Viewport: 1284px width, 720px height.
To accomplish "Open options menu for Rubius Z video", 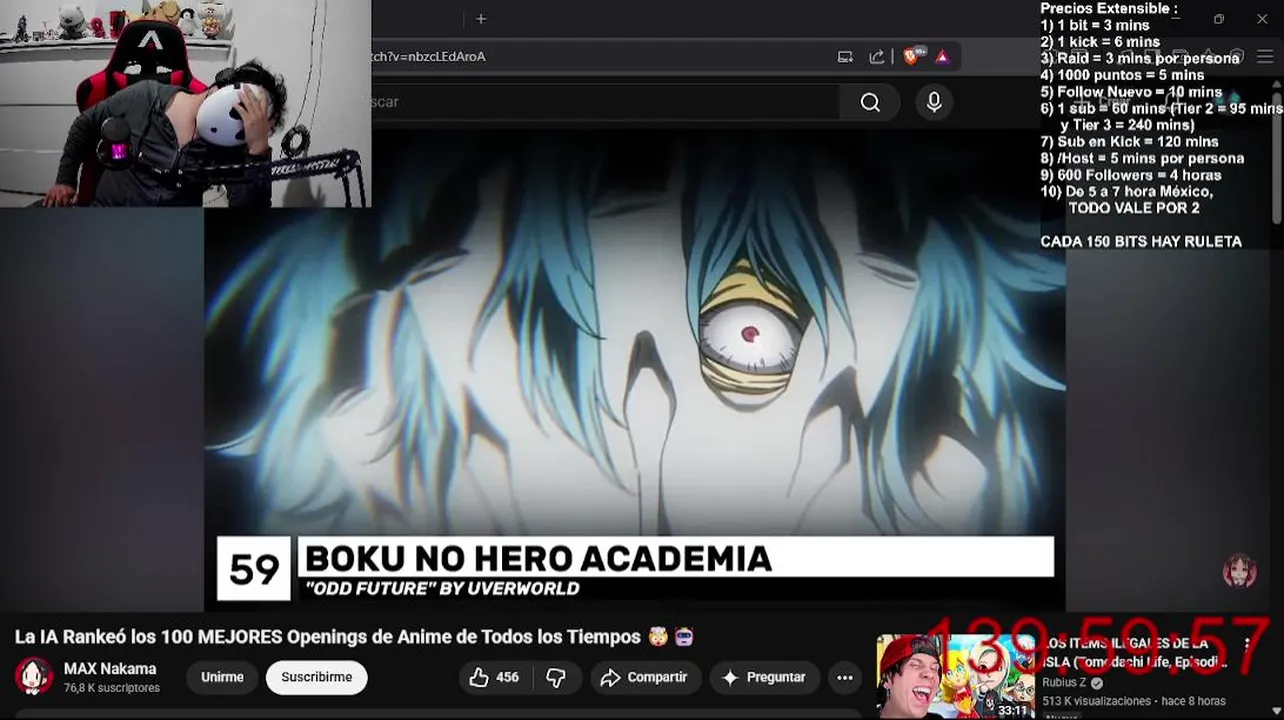I will tap(1247, 645).
